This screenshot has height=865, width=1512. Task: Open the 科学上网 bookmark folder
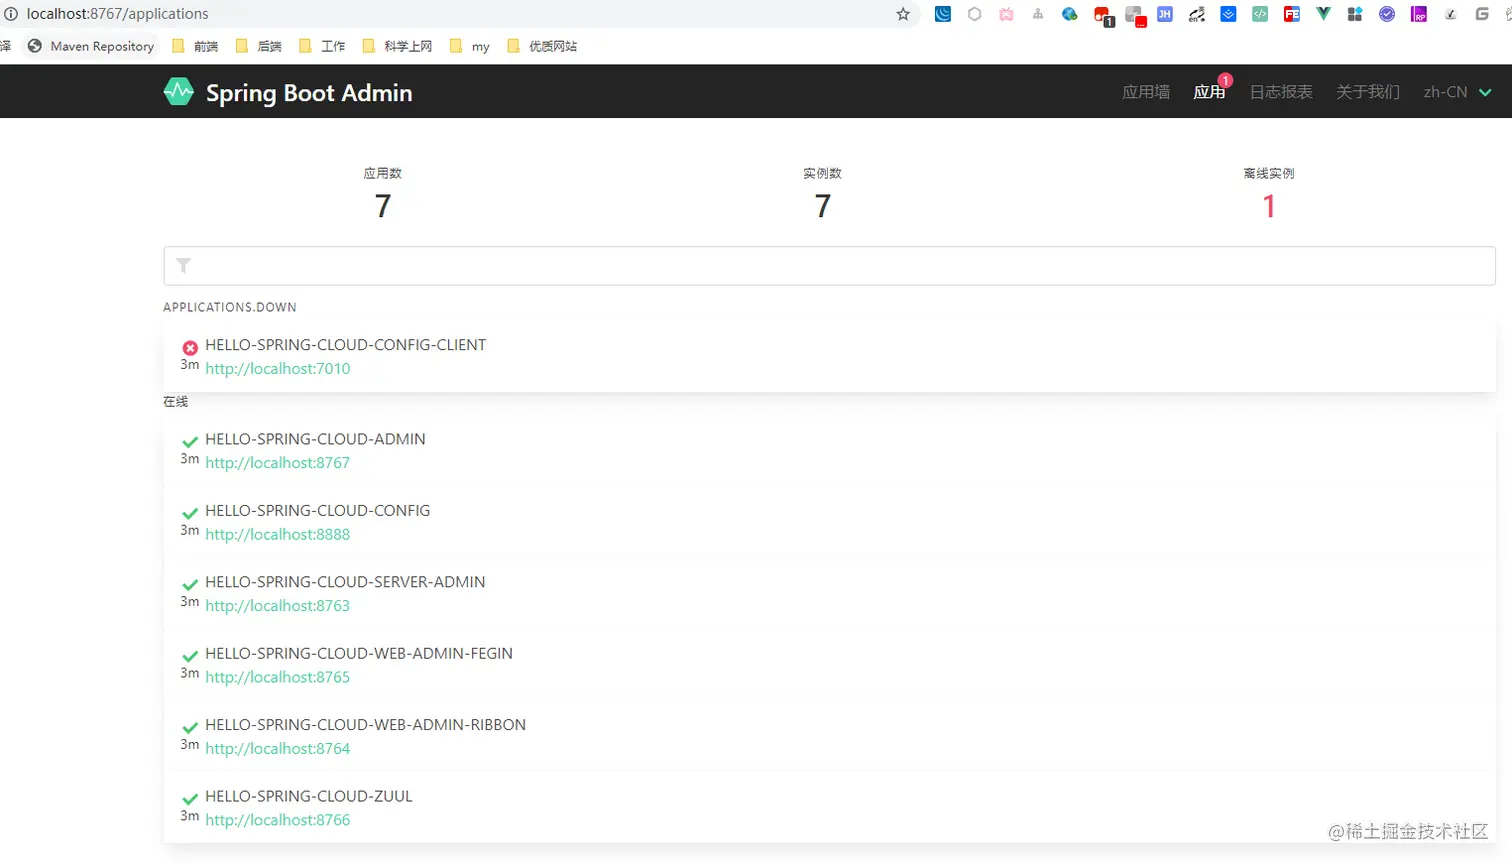pyautogui.click(x=397, y=46)
